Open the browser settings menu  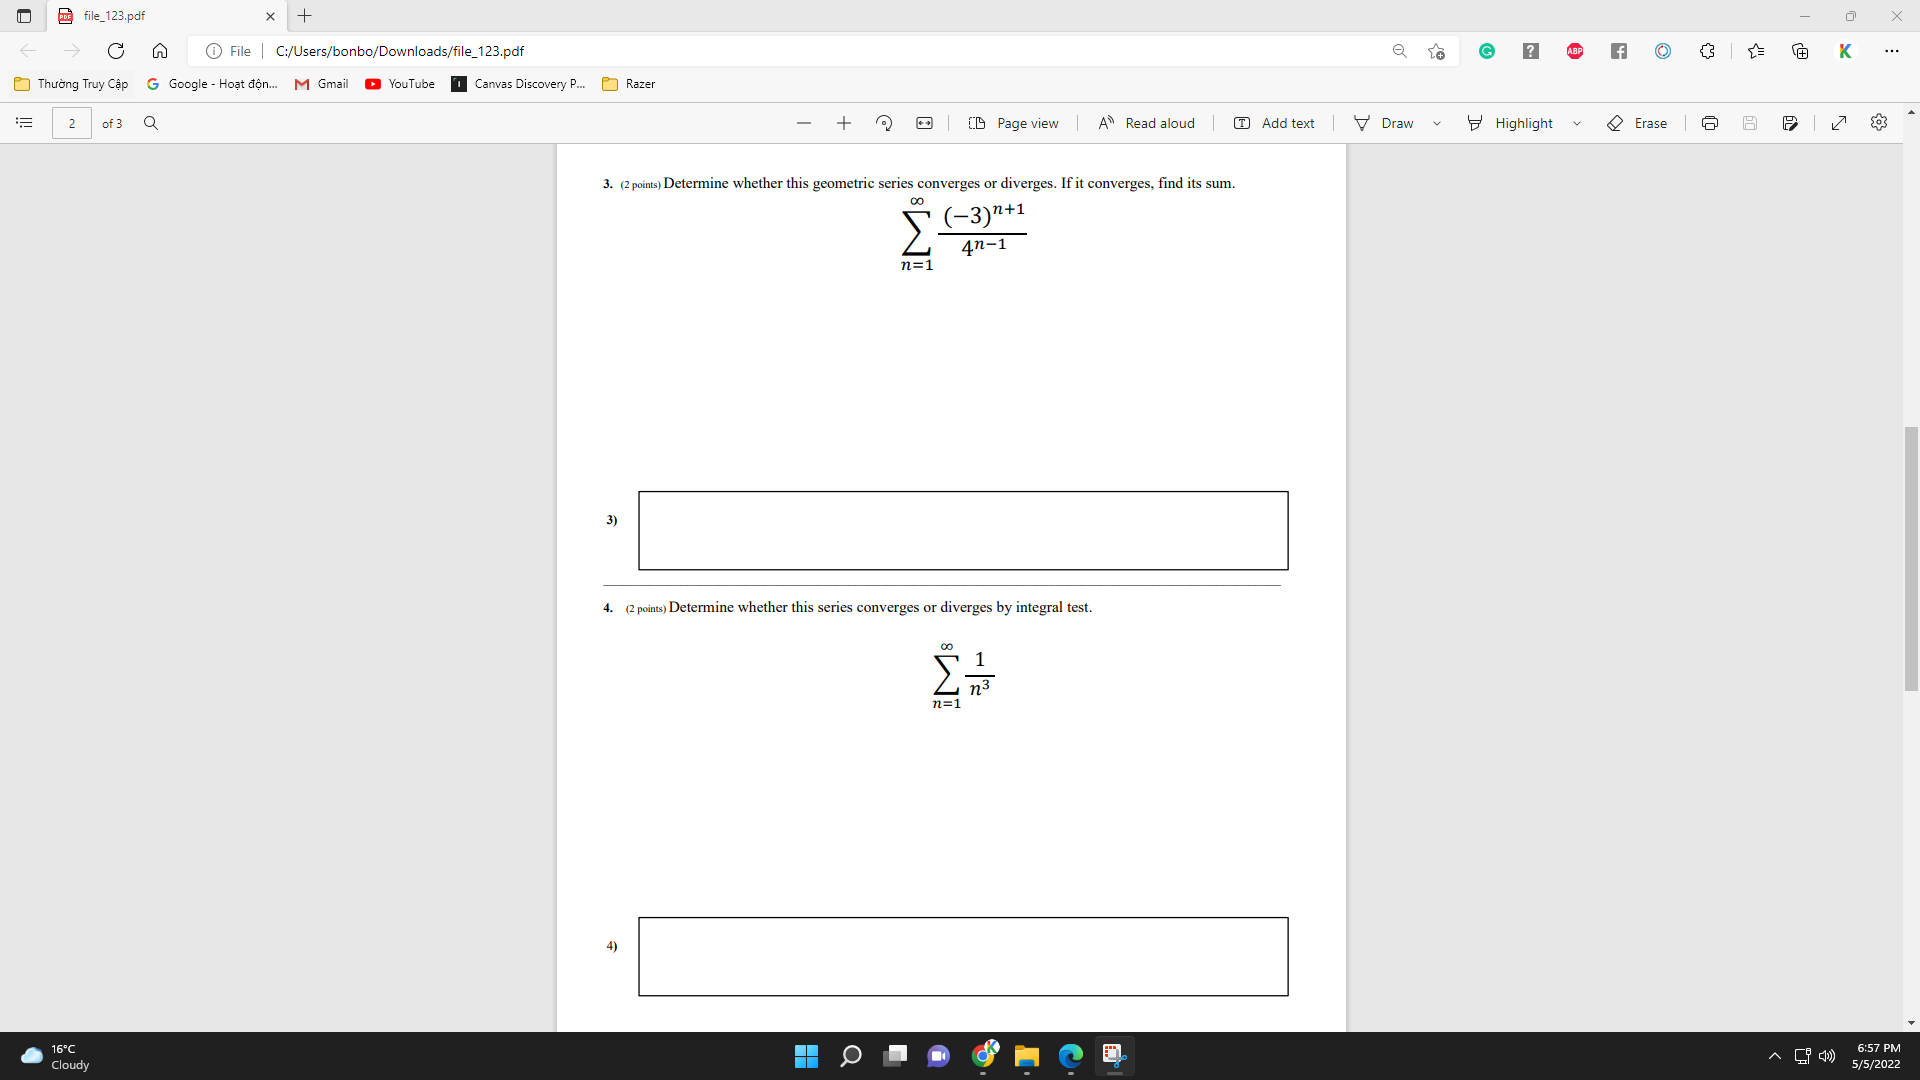tap(1892, 50)
